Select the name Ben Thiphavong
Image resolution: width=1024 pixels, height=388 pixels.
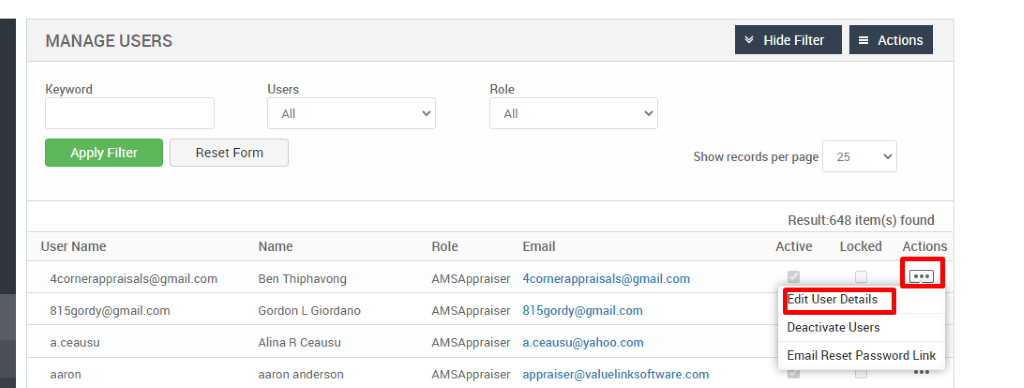pos(302,279)
